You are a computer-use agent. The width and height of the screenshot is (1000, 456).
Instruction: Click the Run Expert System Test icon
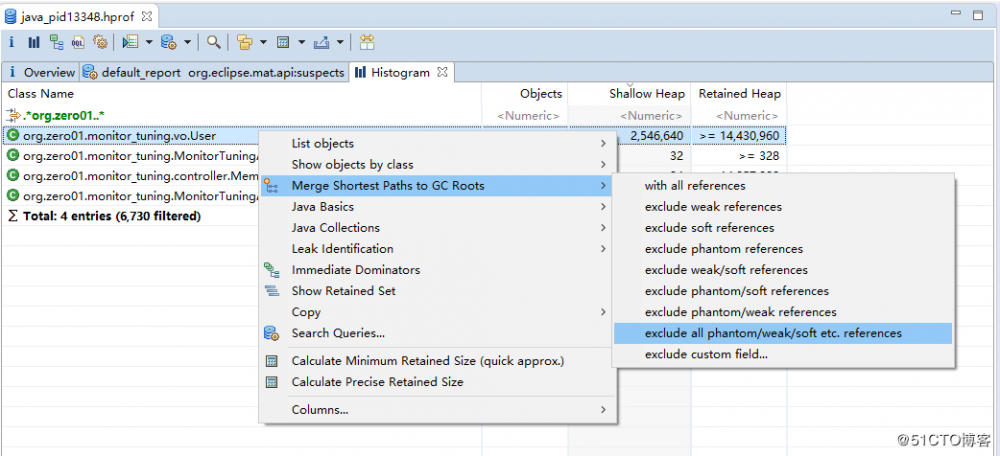pos(130,42)
